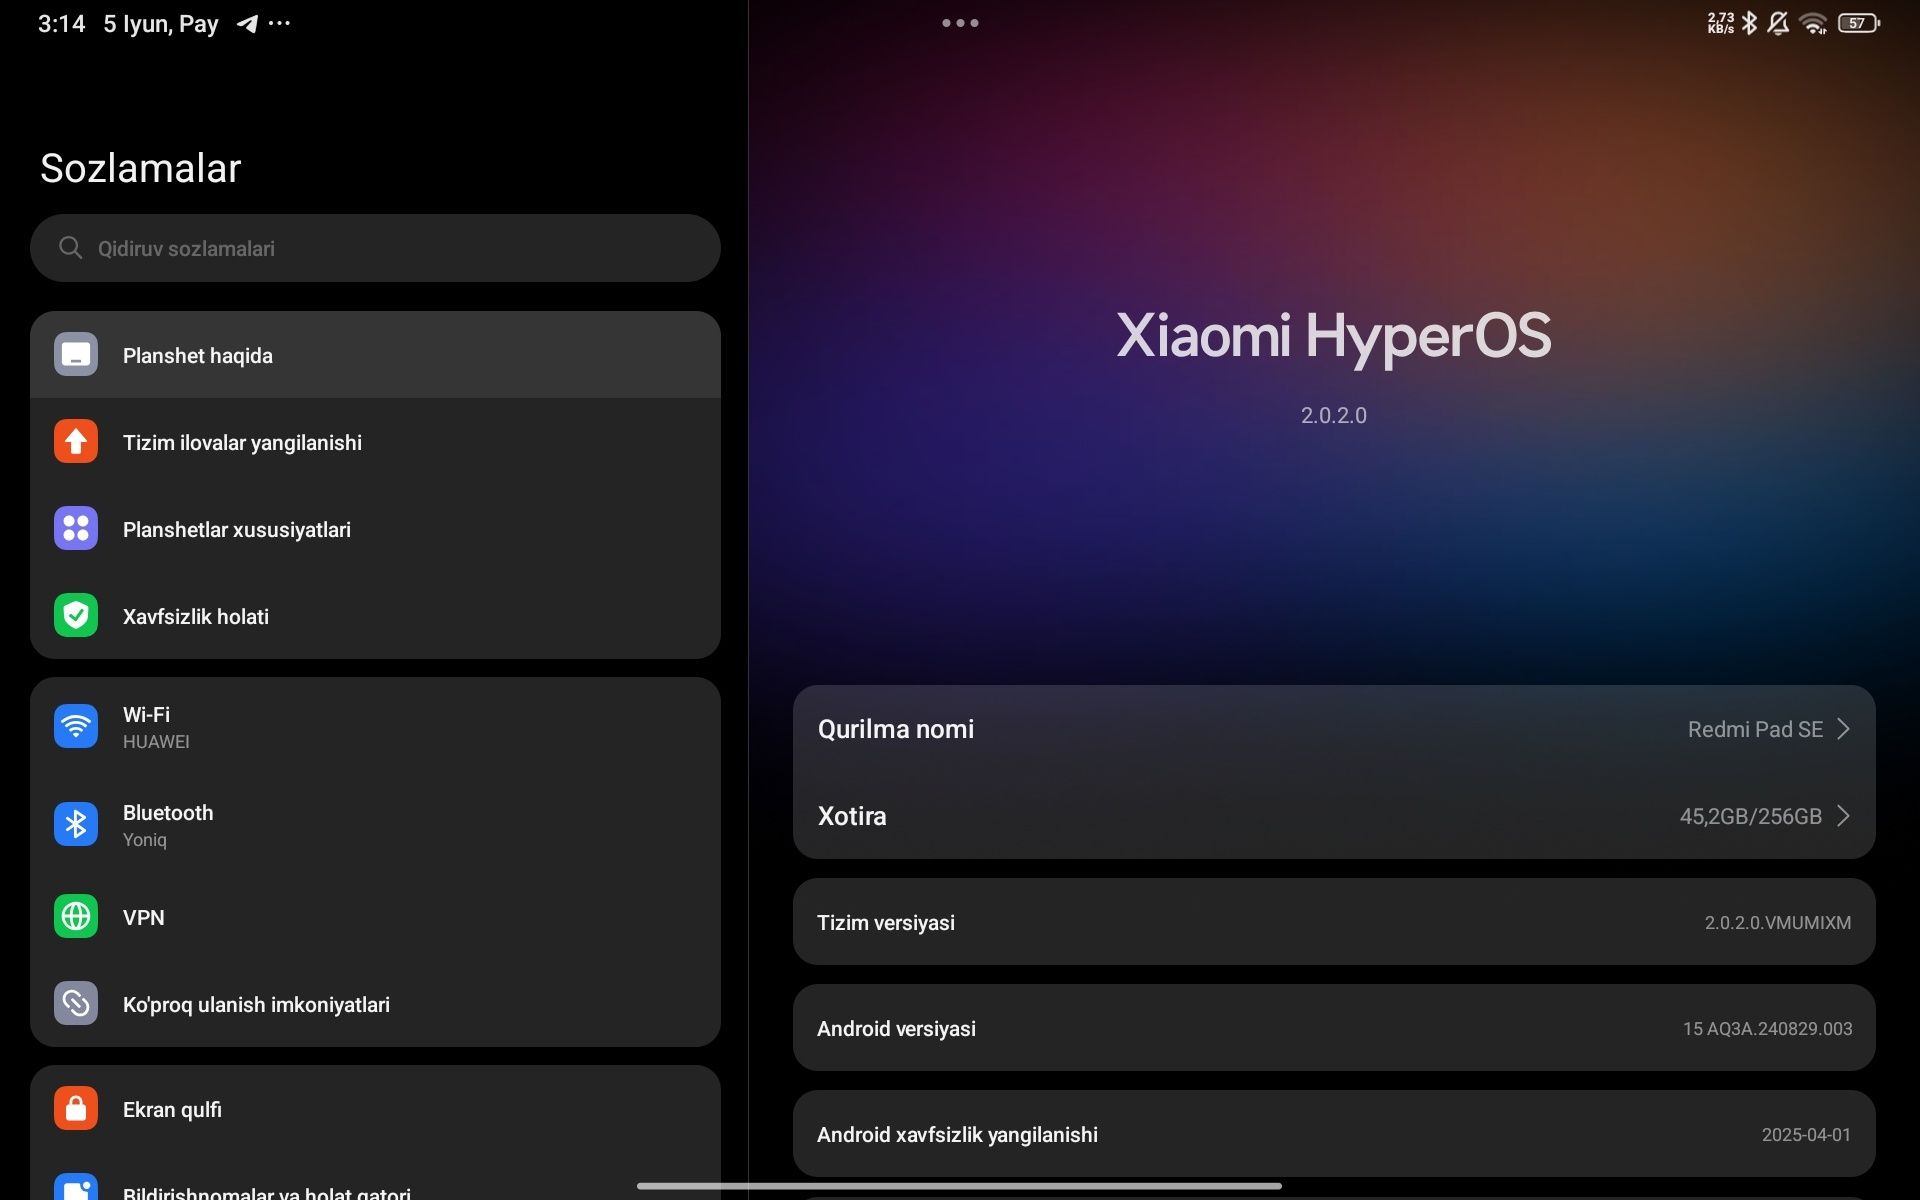This screenshot has height=1200, width=1920.
Task: Tap the Wi-Fi signal status icon
Action: point(1813,23)
